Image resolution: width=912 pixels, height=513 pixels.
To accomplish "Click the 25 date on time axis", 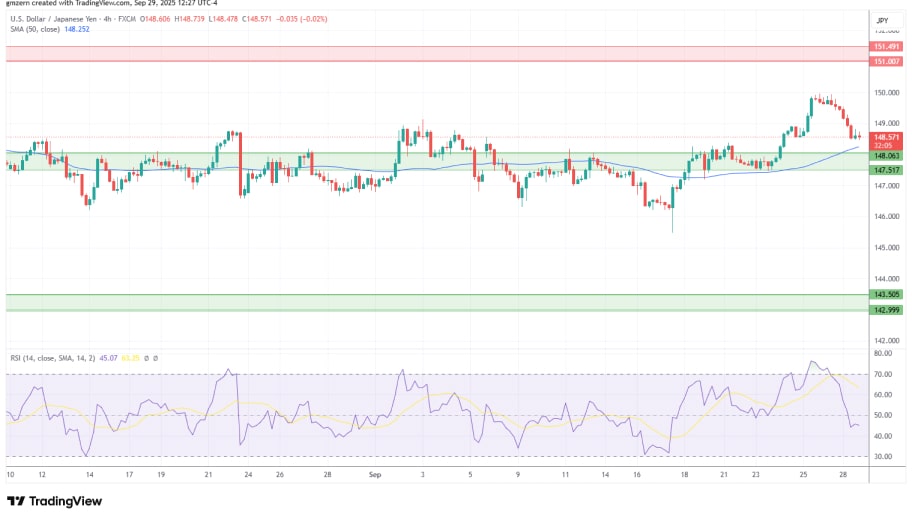I will [x=803, y=475].
